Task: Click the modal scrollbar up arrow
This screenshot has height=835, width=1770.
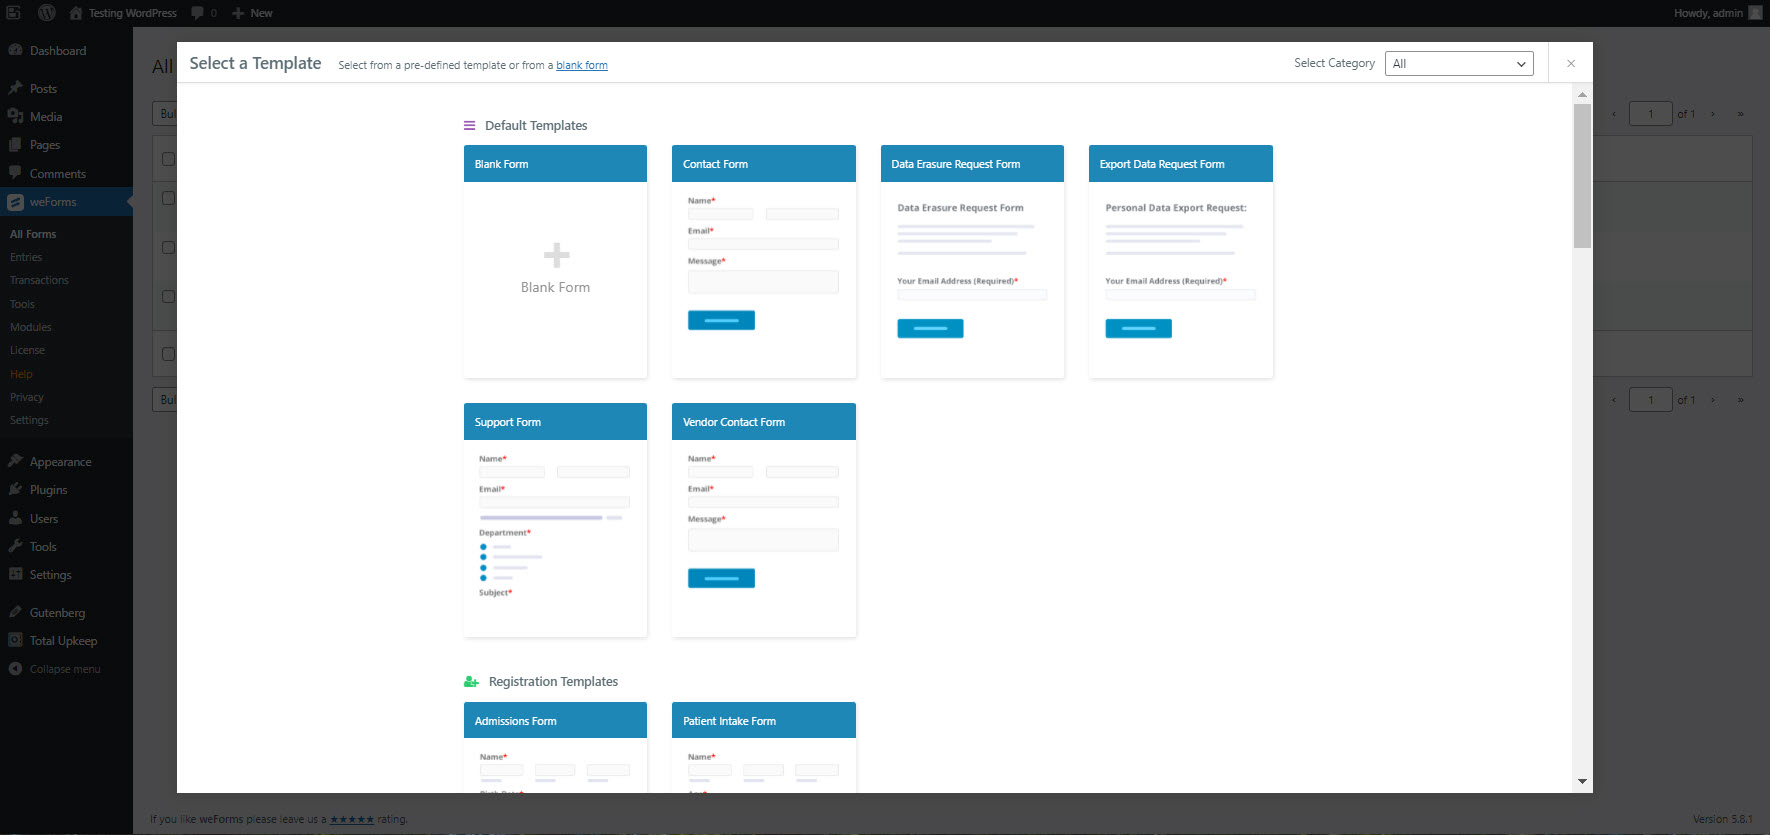Action: coord(1582,94)
